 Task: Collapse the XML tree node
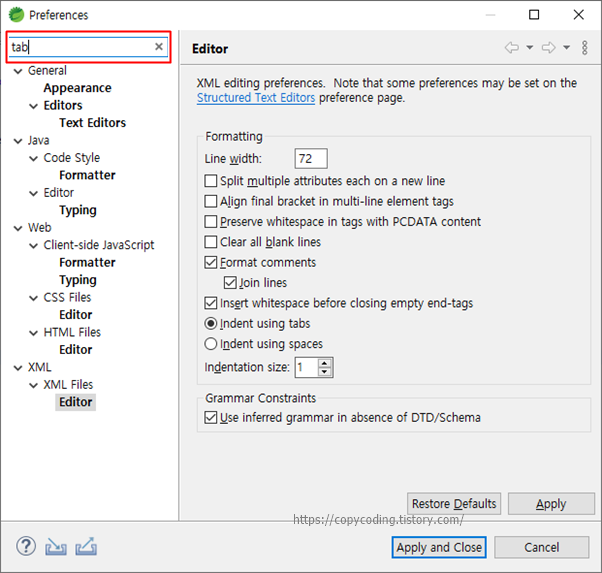click(18, 368)
